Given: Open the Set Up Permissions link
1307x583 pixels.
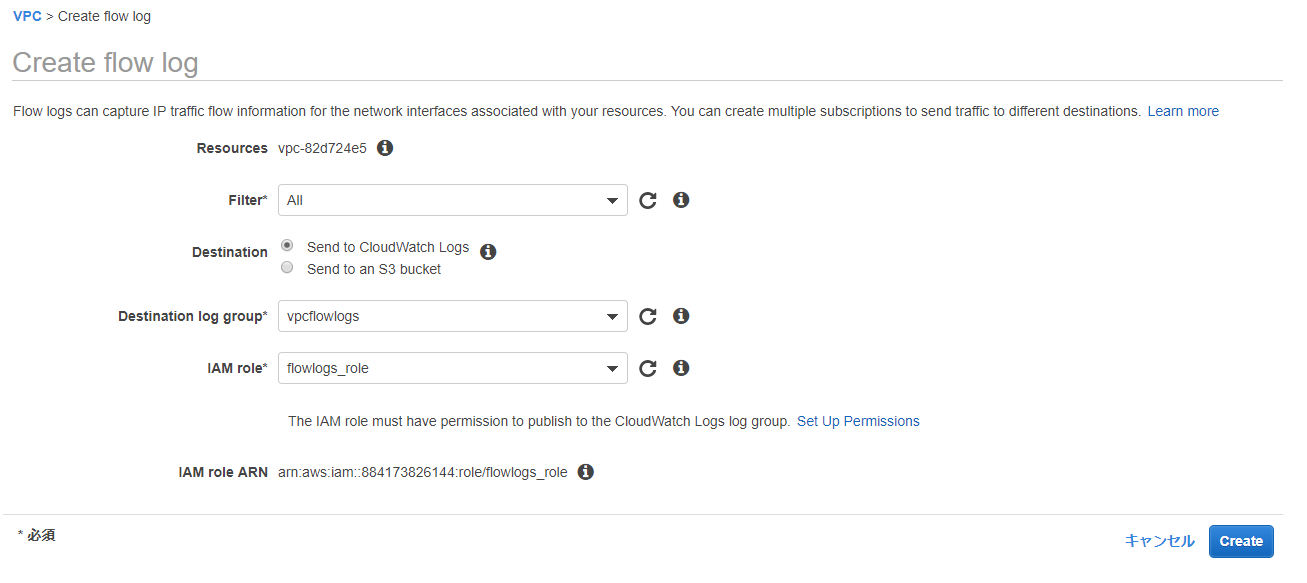Looking at the screenshot, I should click(x=858, y=421).
